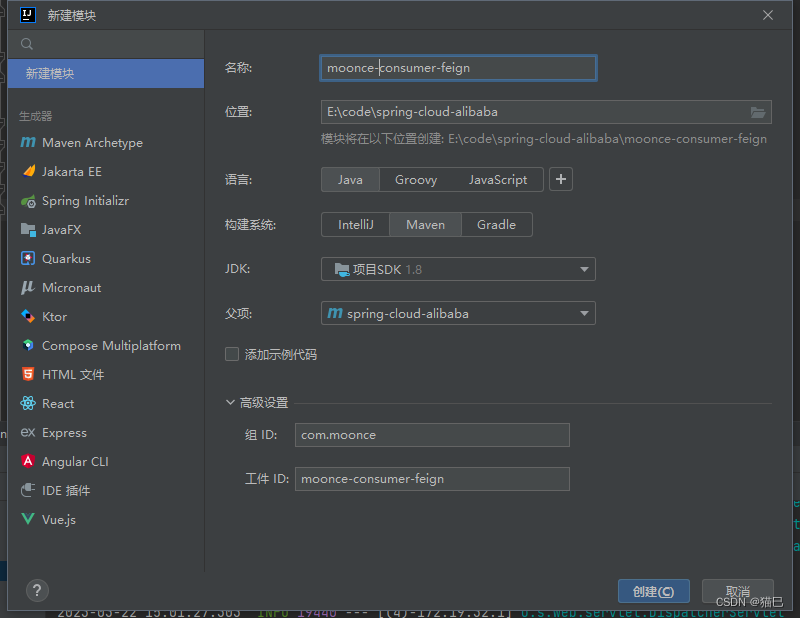Select Jakarta EE generator label

[71, 172]
